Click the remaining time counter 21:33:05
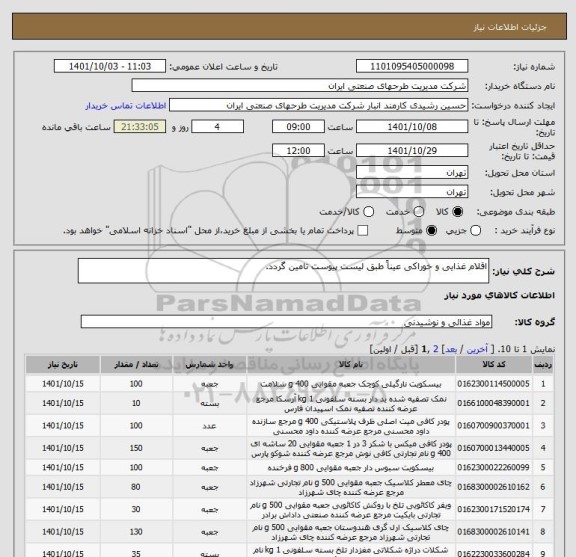576x557 pixels. (x=140, y=127)
